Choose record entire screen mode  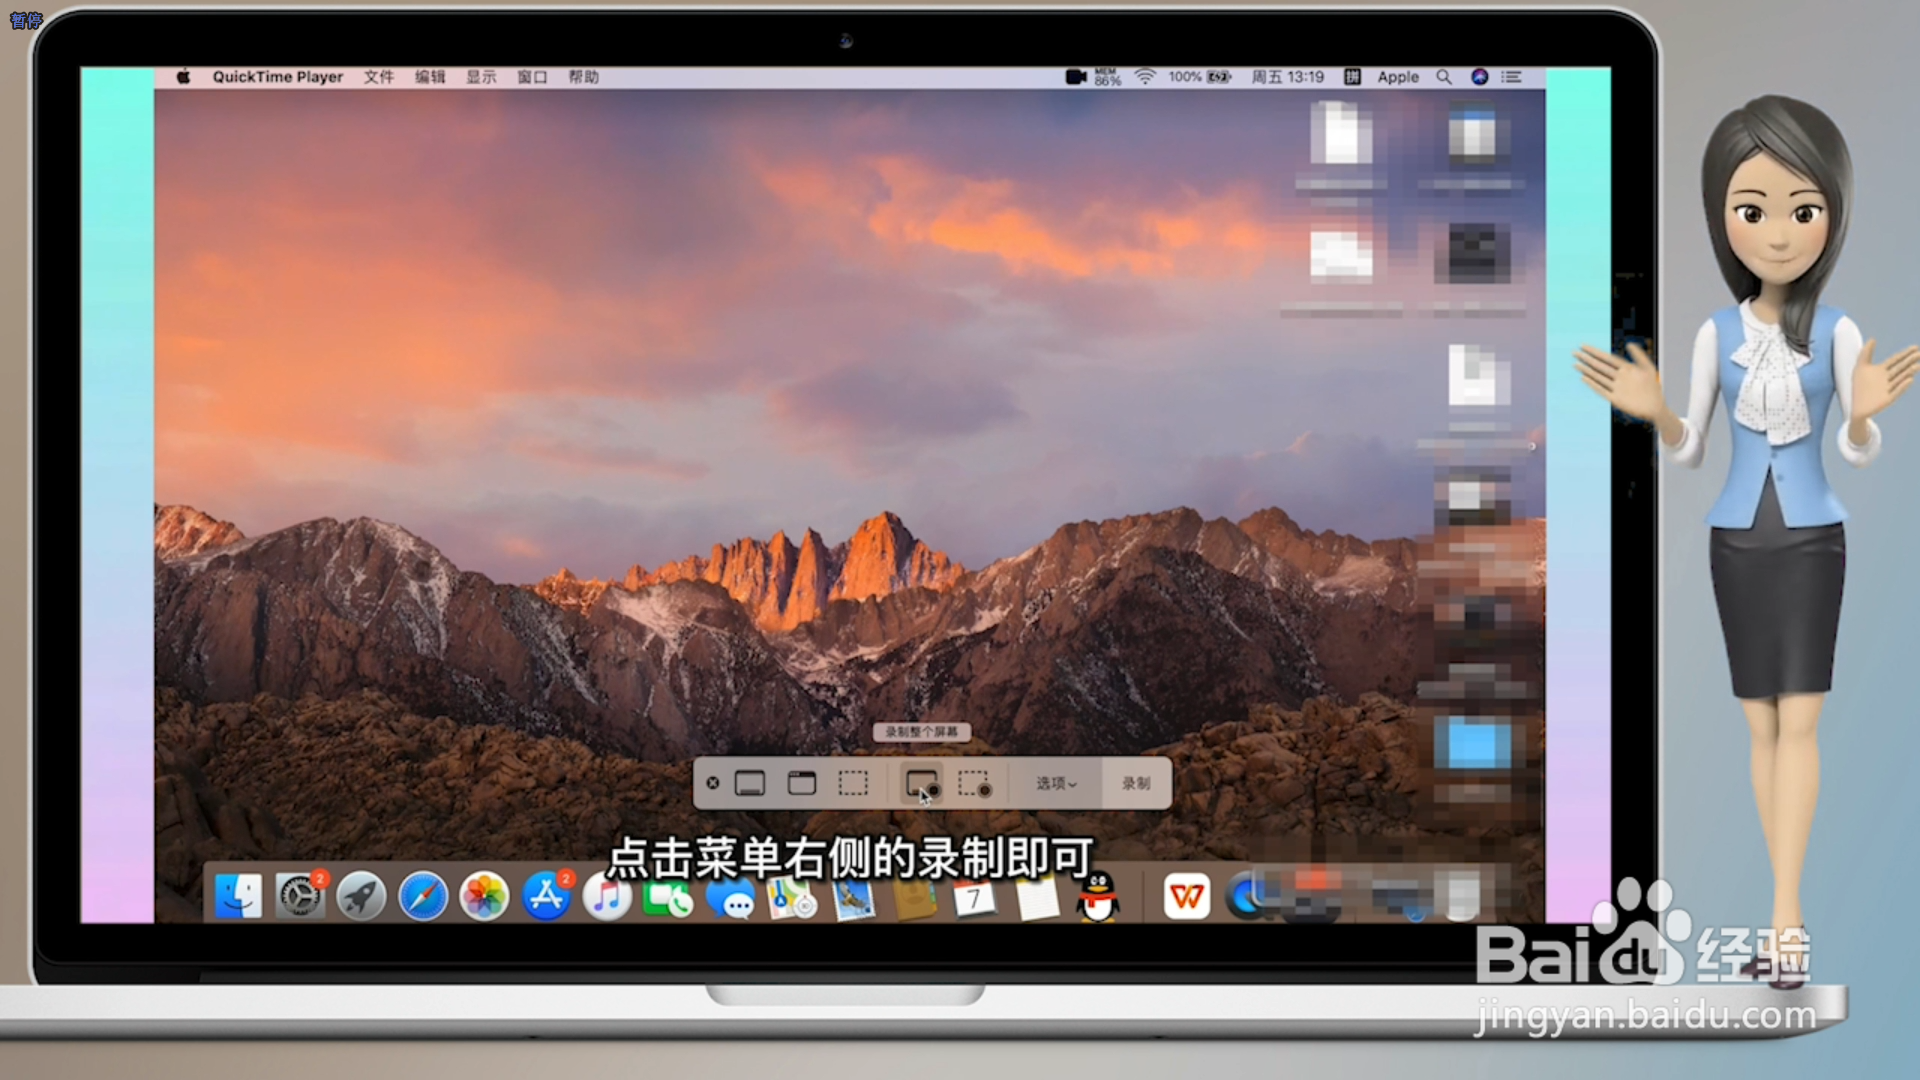point(921,783)
